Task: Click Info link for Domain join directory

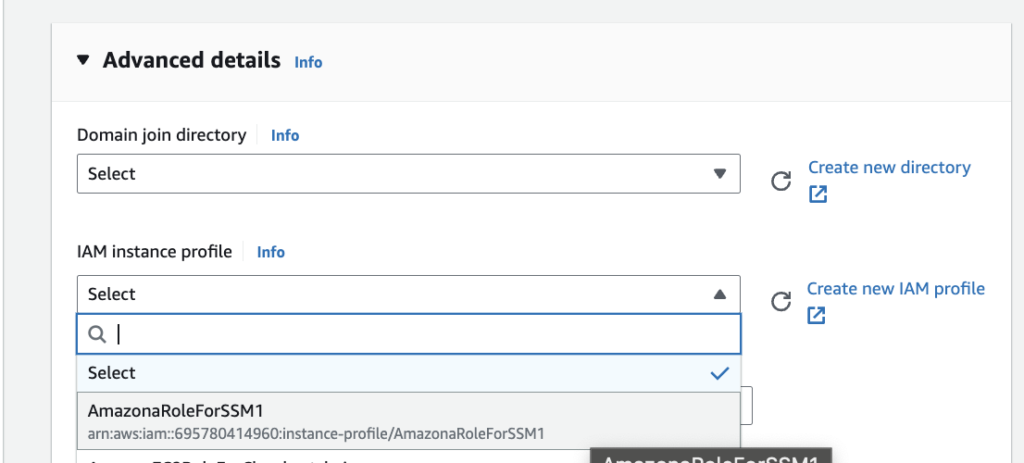Action: 285,135
